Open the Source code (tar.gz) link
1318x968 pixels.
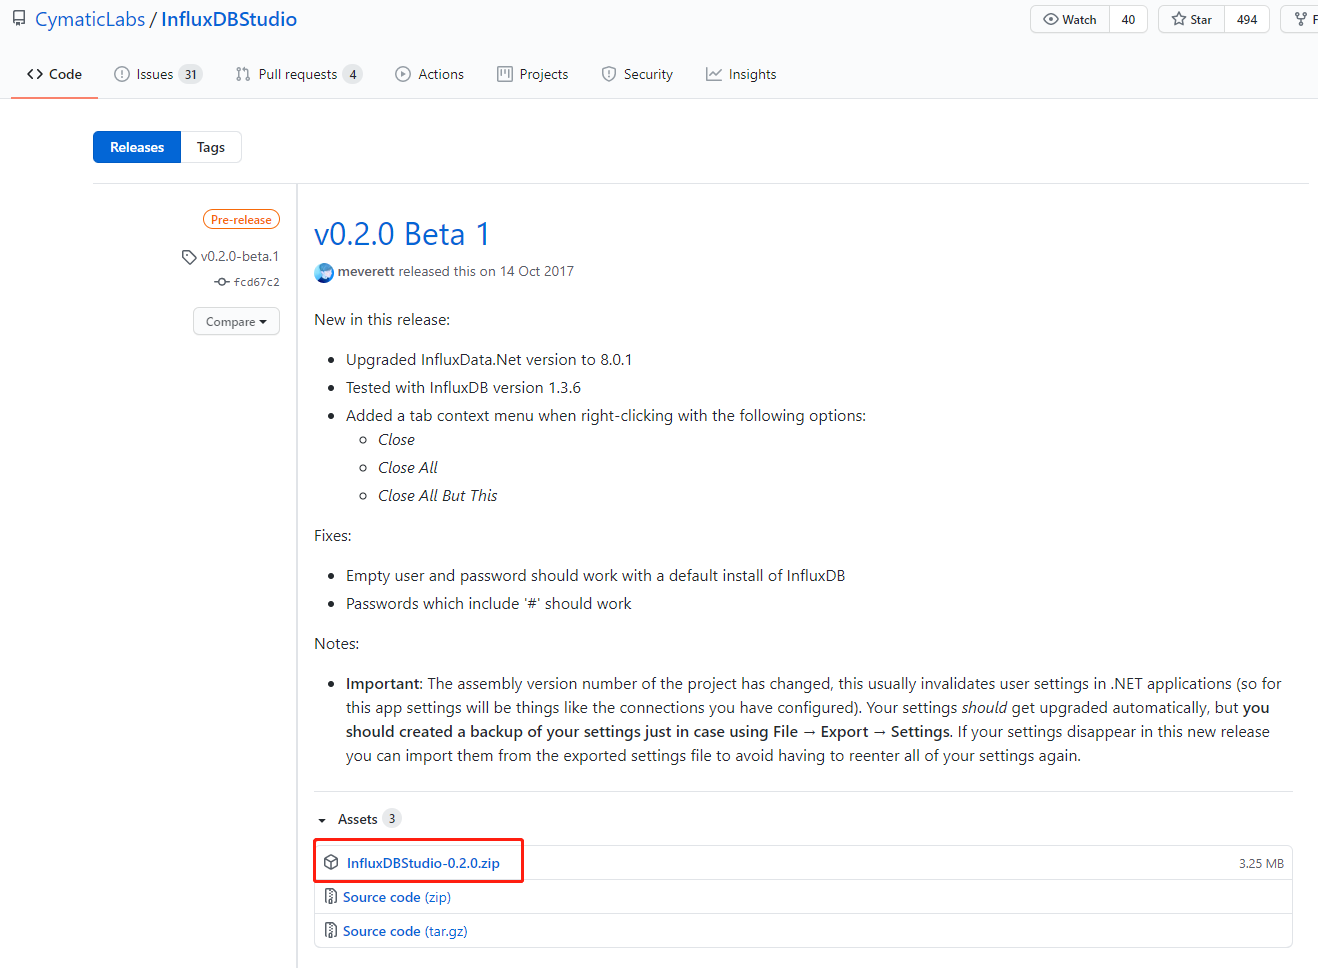click(x=404, y=930)
